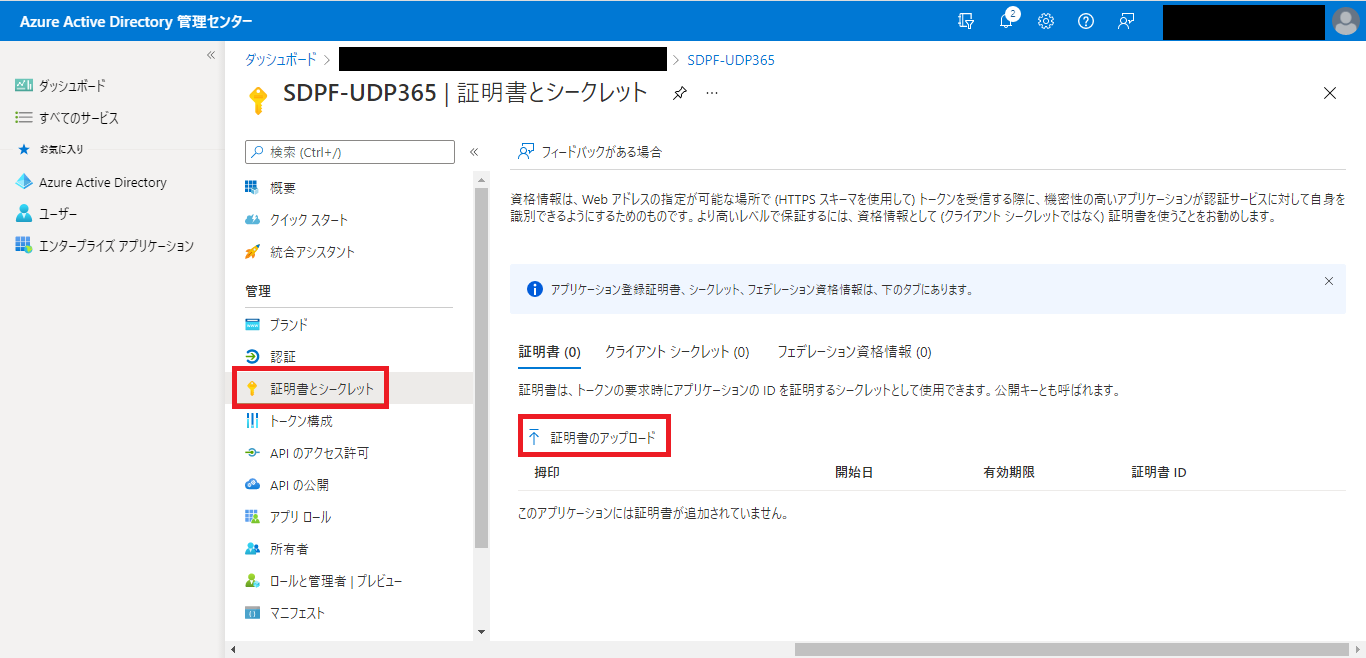Open エンタープライズ アプリケーション in sidebar
The width and height of the screenshot is (1366, 658).
point(116,246)
